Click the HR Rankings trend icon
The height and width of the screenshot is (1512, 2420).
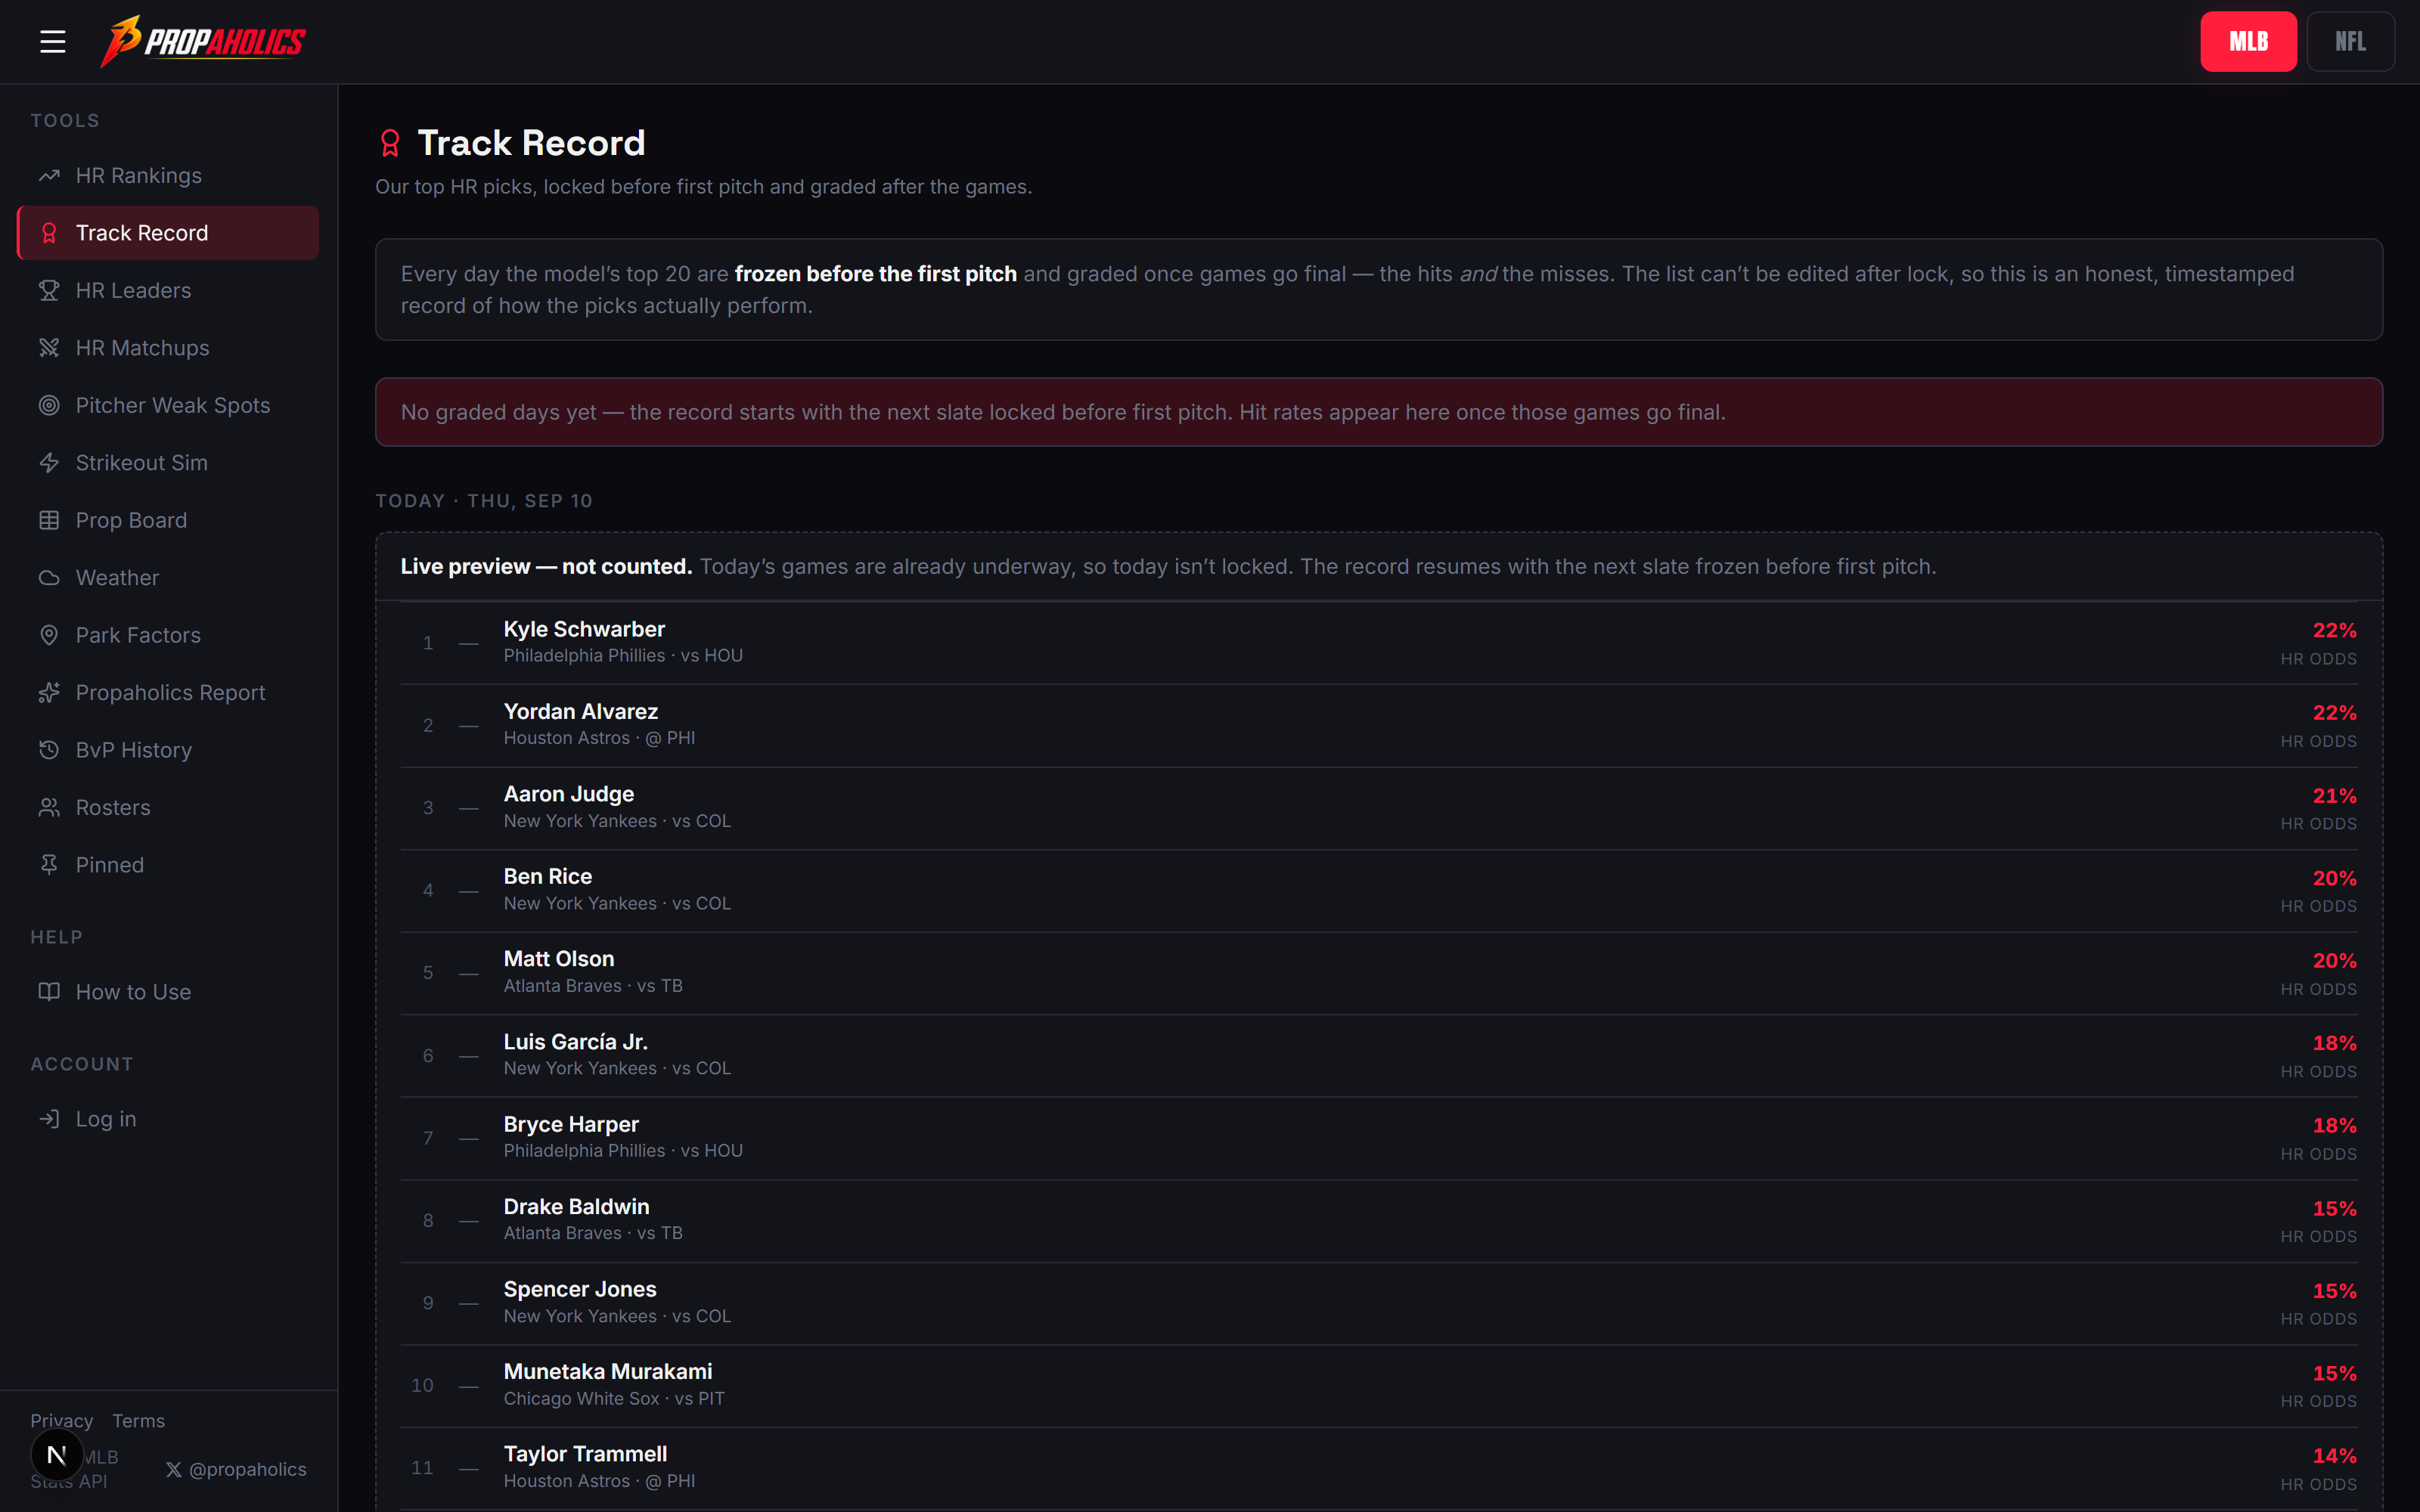[49, 175]
